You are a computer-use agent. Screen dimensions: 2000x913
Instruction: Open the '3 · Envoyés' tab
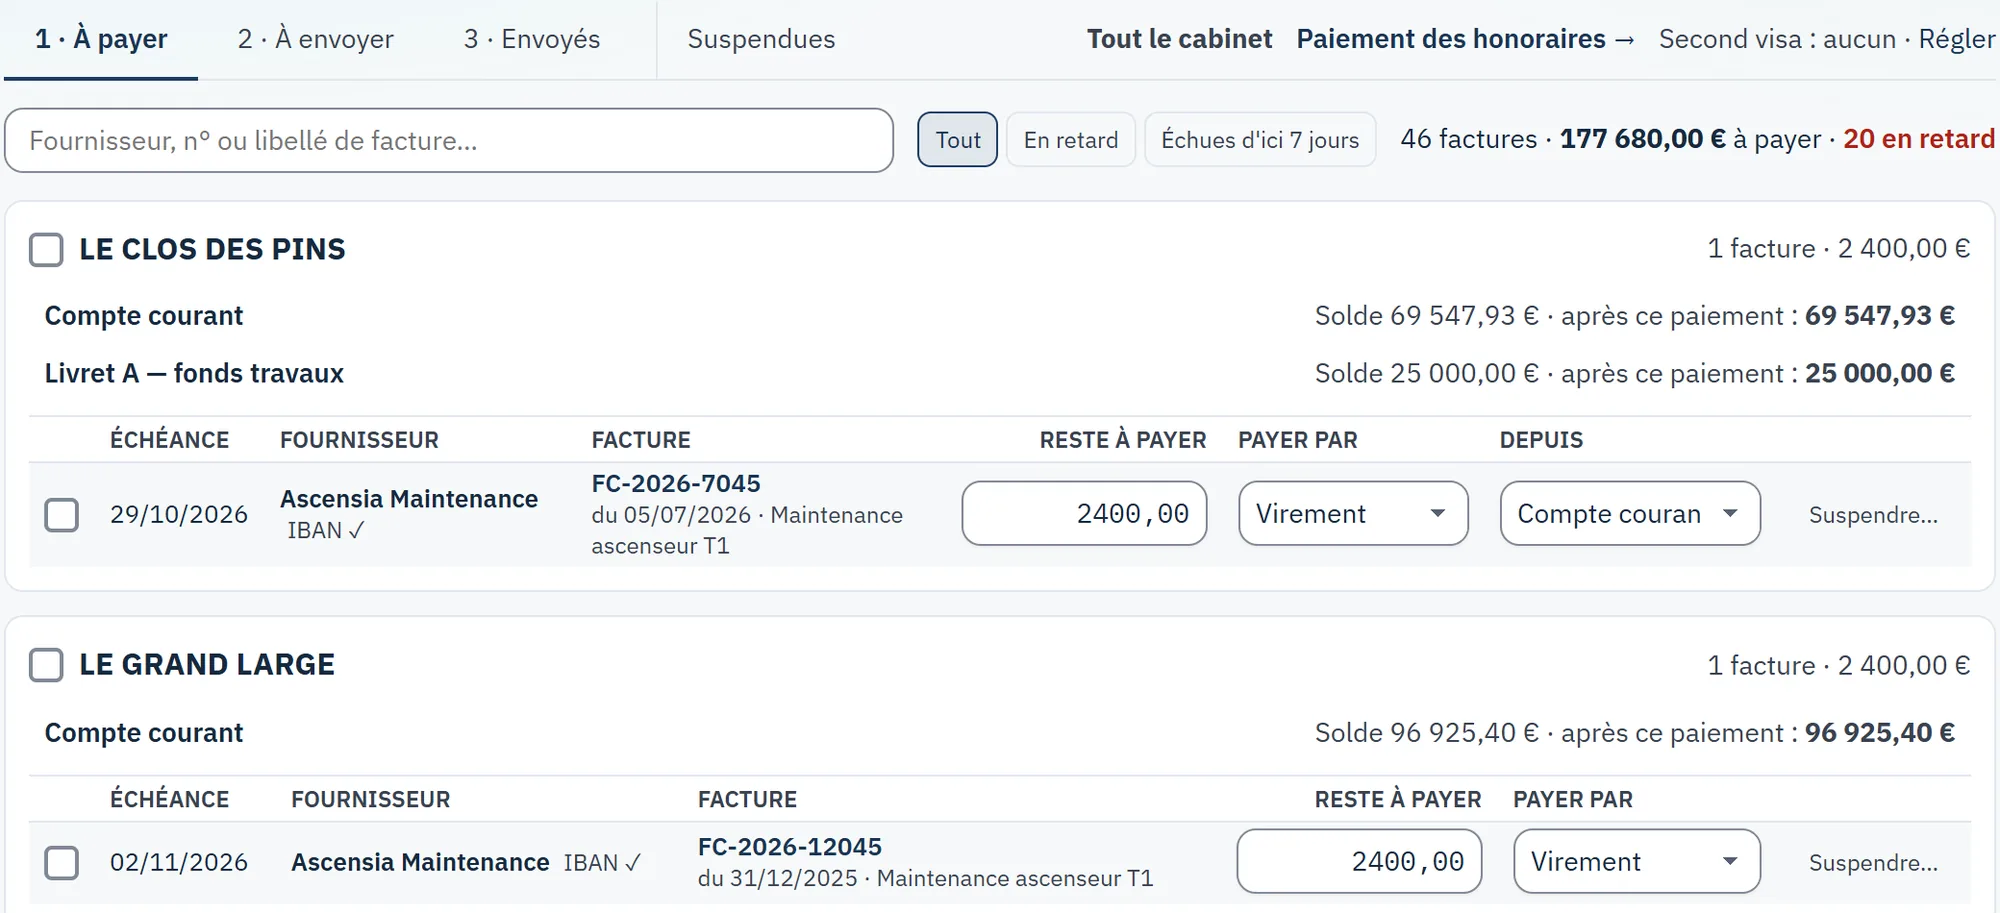532,39
